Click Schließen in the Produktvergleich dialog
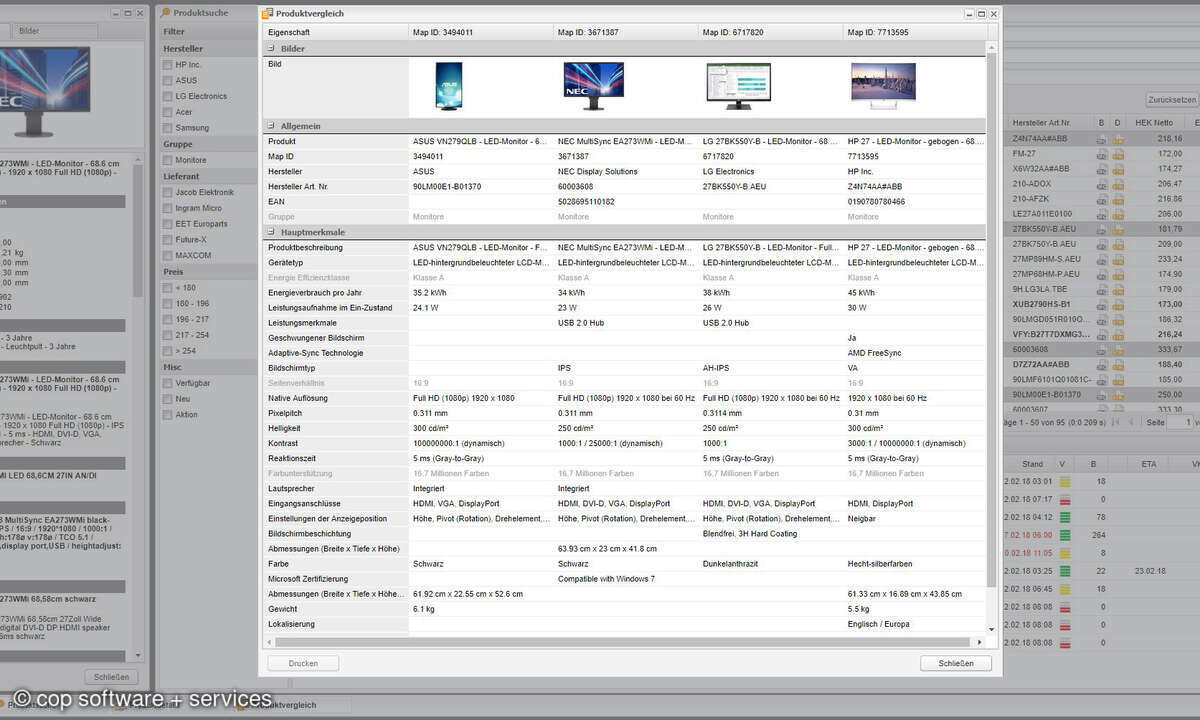 pyautogui.click(x=956, y=663)
